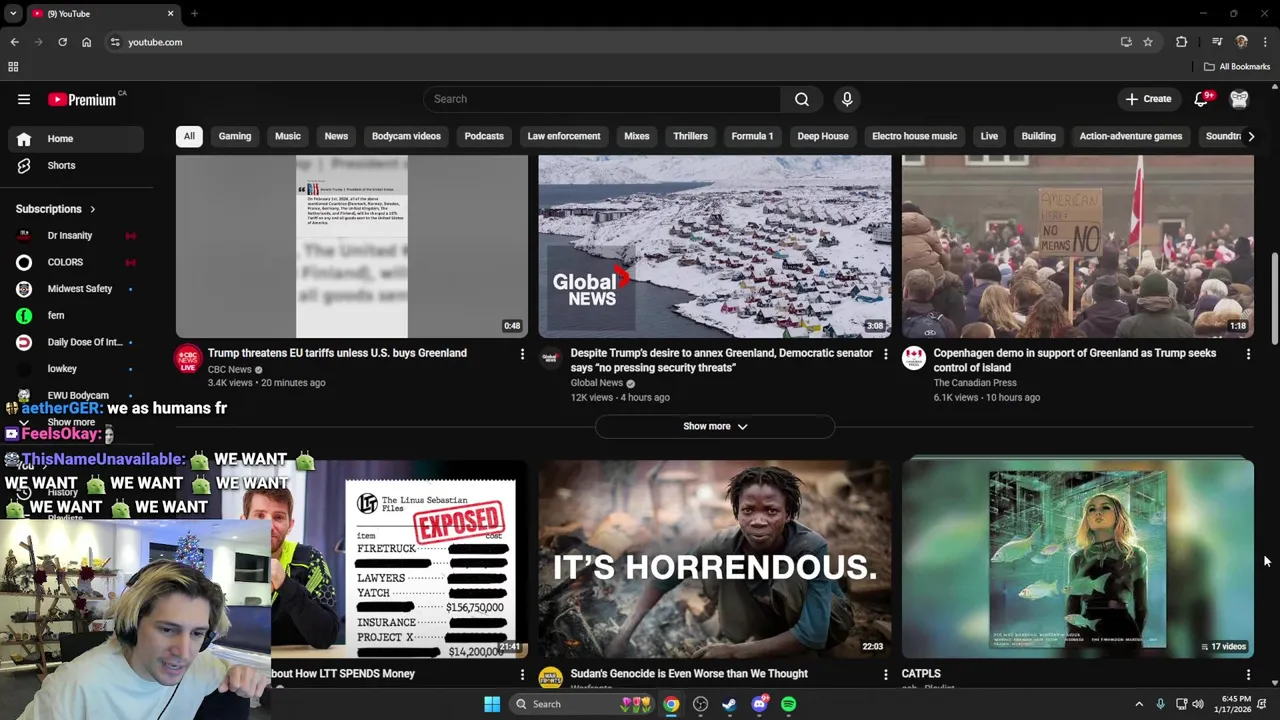Select the Podcasts filter chip
1280x720 pixels.
click(484, 136)
